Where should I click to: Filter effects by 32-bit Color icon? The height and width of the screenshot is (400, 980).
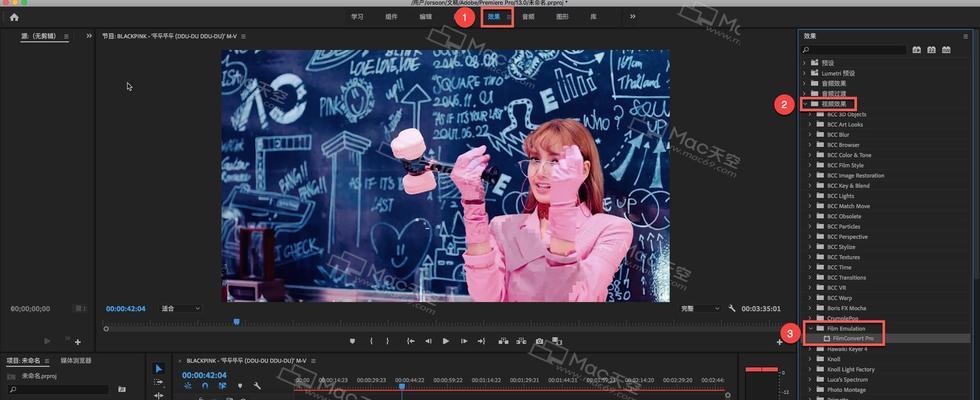(931, 49)
